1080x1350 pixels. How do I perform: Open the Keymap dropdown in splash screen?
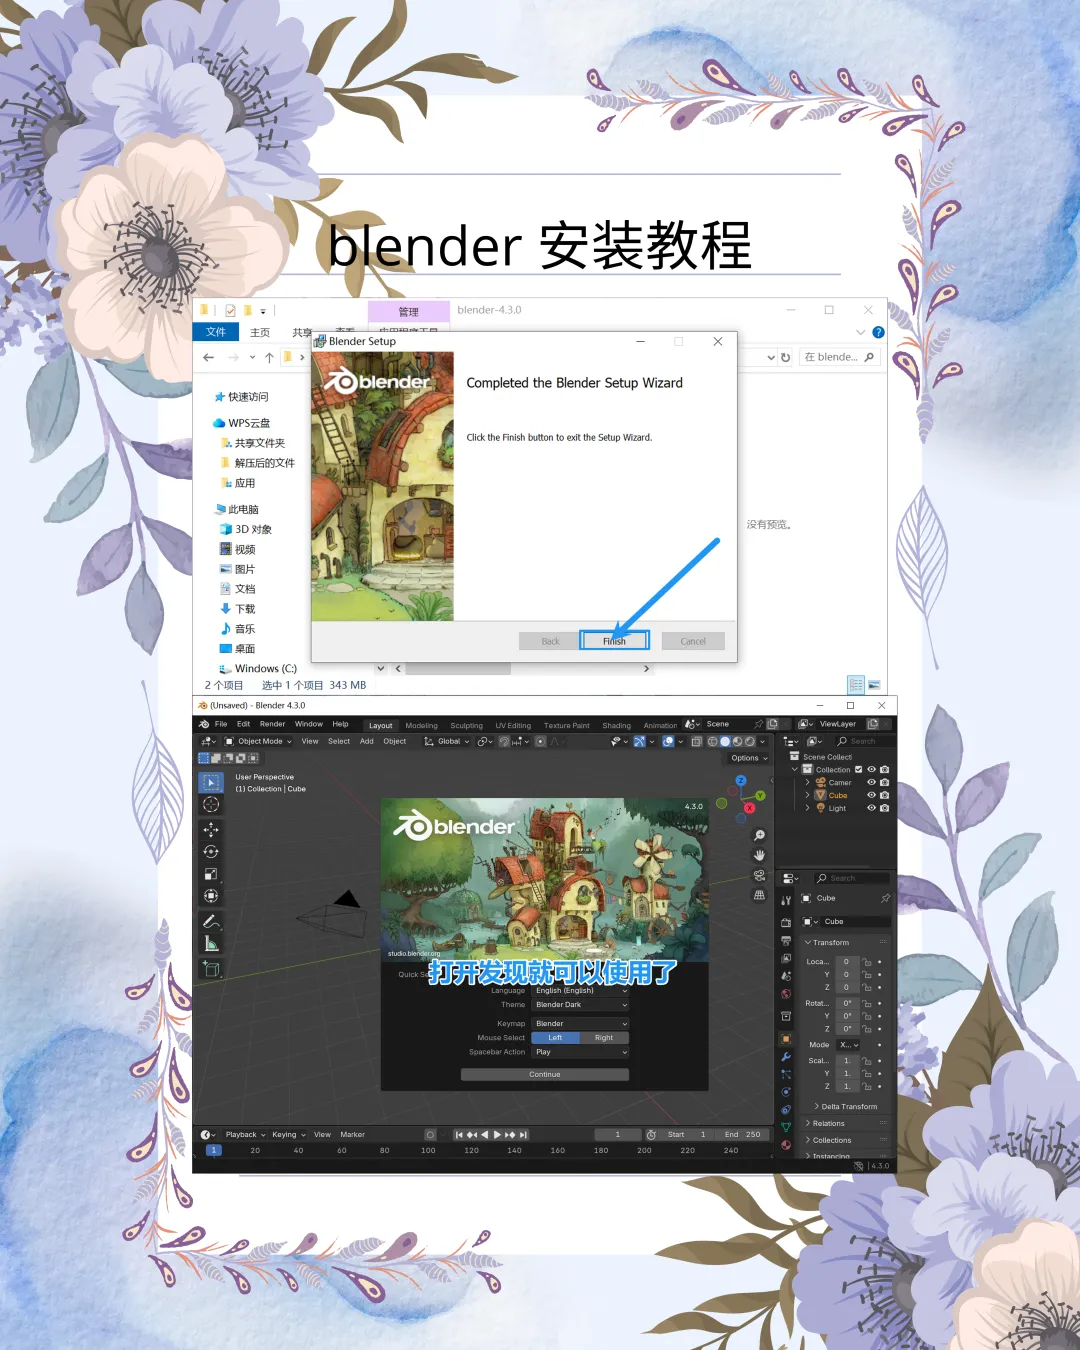tap(580, 1023)
